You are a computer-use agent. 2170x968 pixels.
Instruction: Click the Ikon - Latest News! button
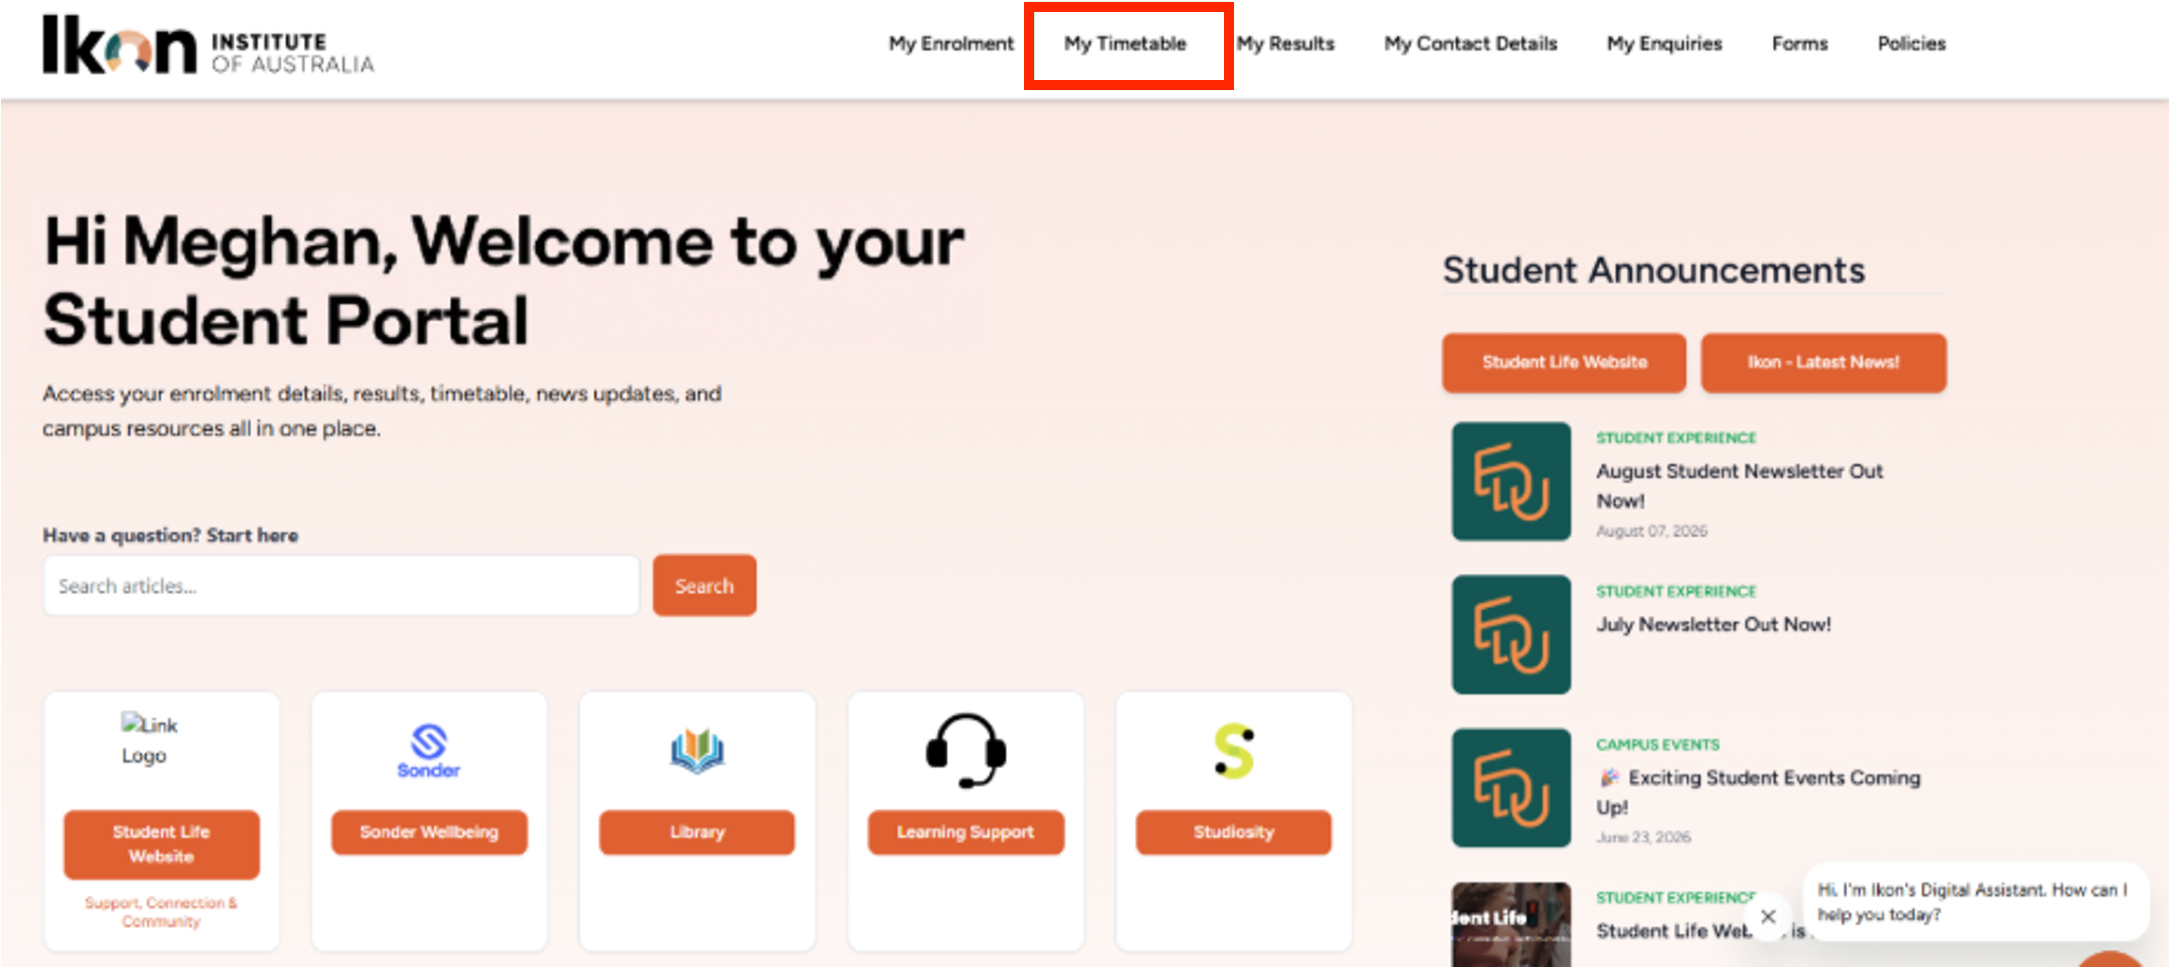(x=1823, y=363)
